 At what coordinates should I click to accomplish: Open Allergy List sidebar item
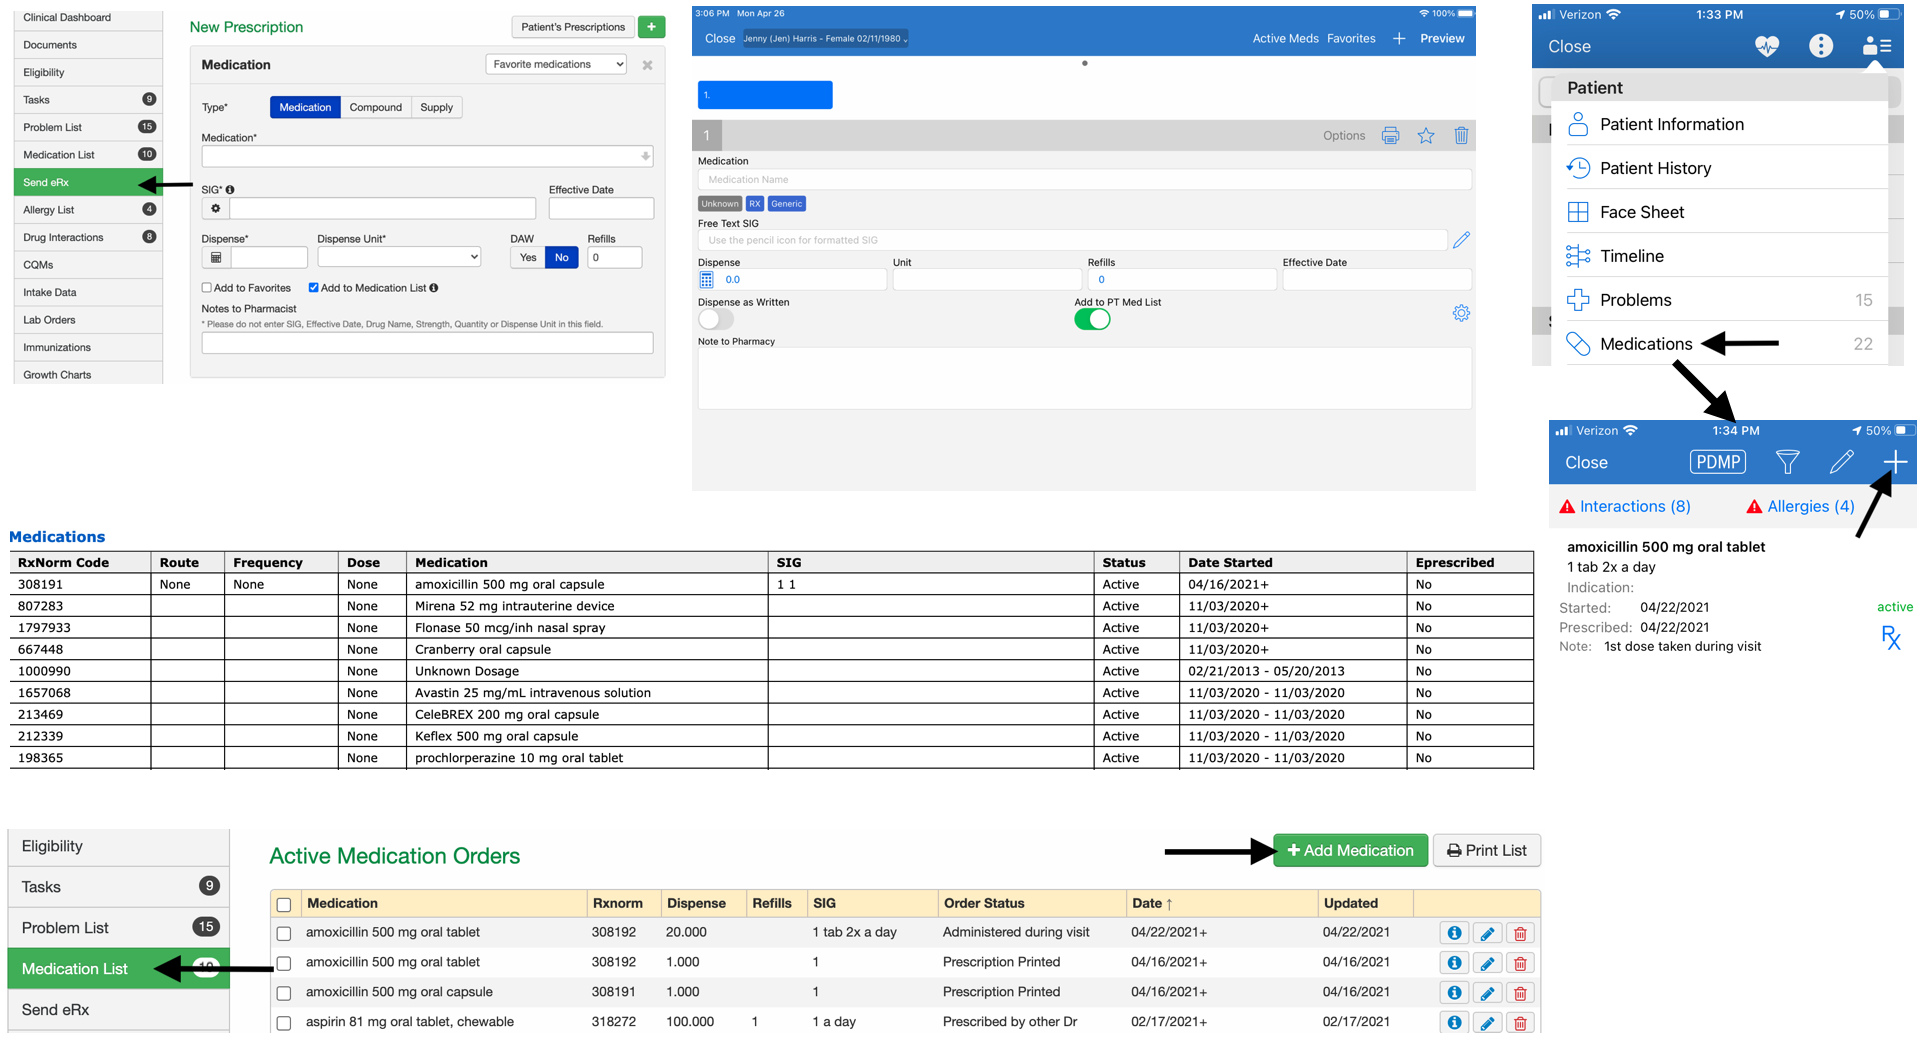88,210
